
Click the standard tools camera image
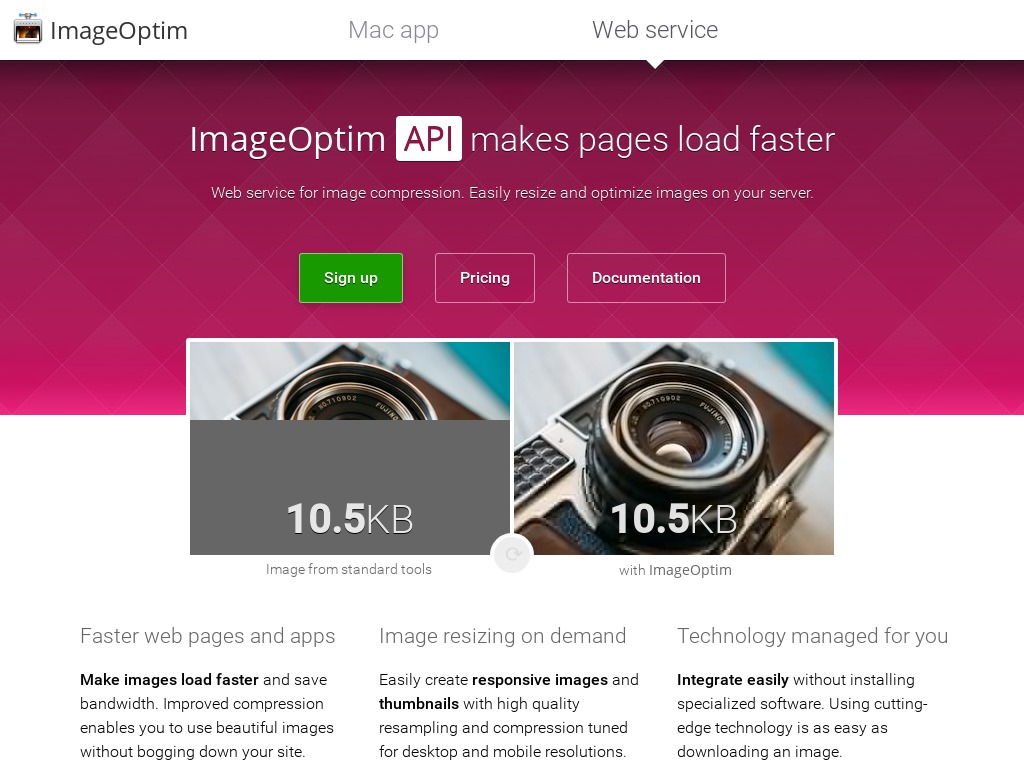(x=350, y=448)
